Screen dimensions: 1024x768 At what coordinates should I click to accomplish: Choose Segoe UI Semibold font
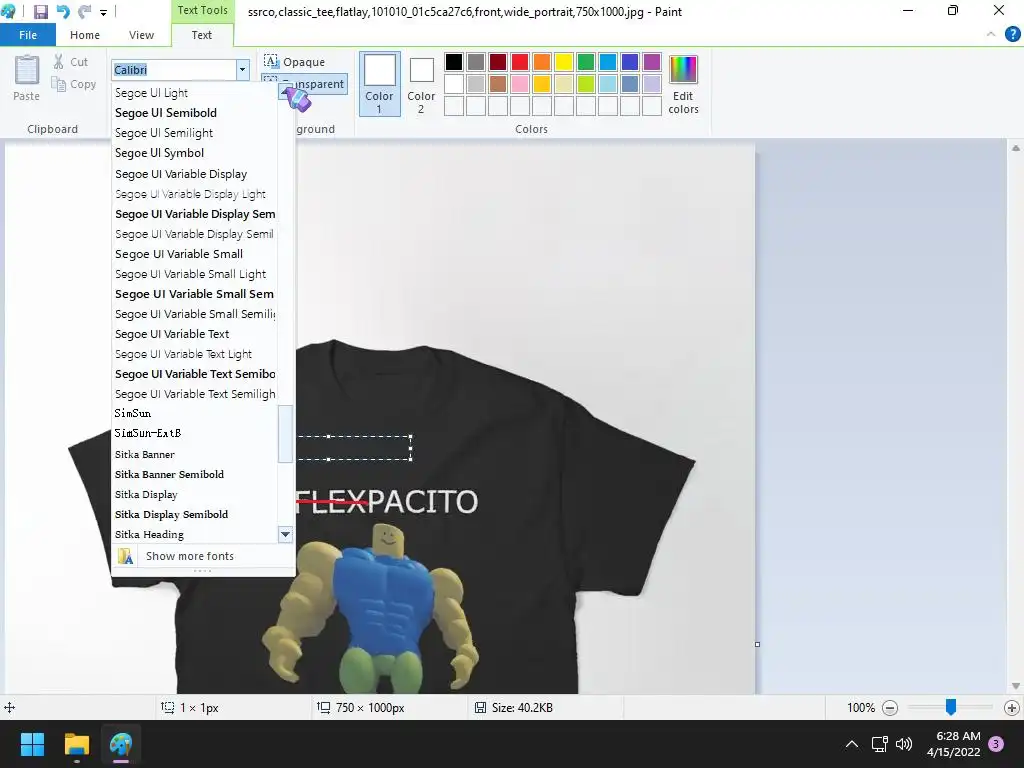(194, 113)
